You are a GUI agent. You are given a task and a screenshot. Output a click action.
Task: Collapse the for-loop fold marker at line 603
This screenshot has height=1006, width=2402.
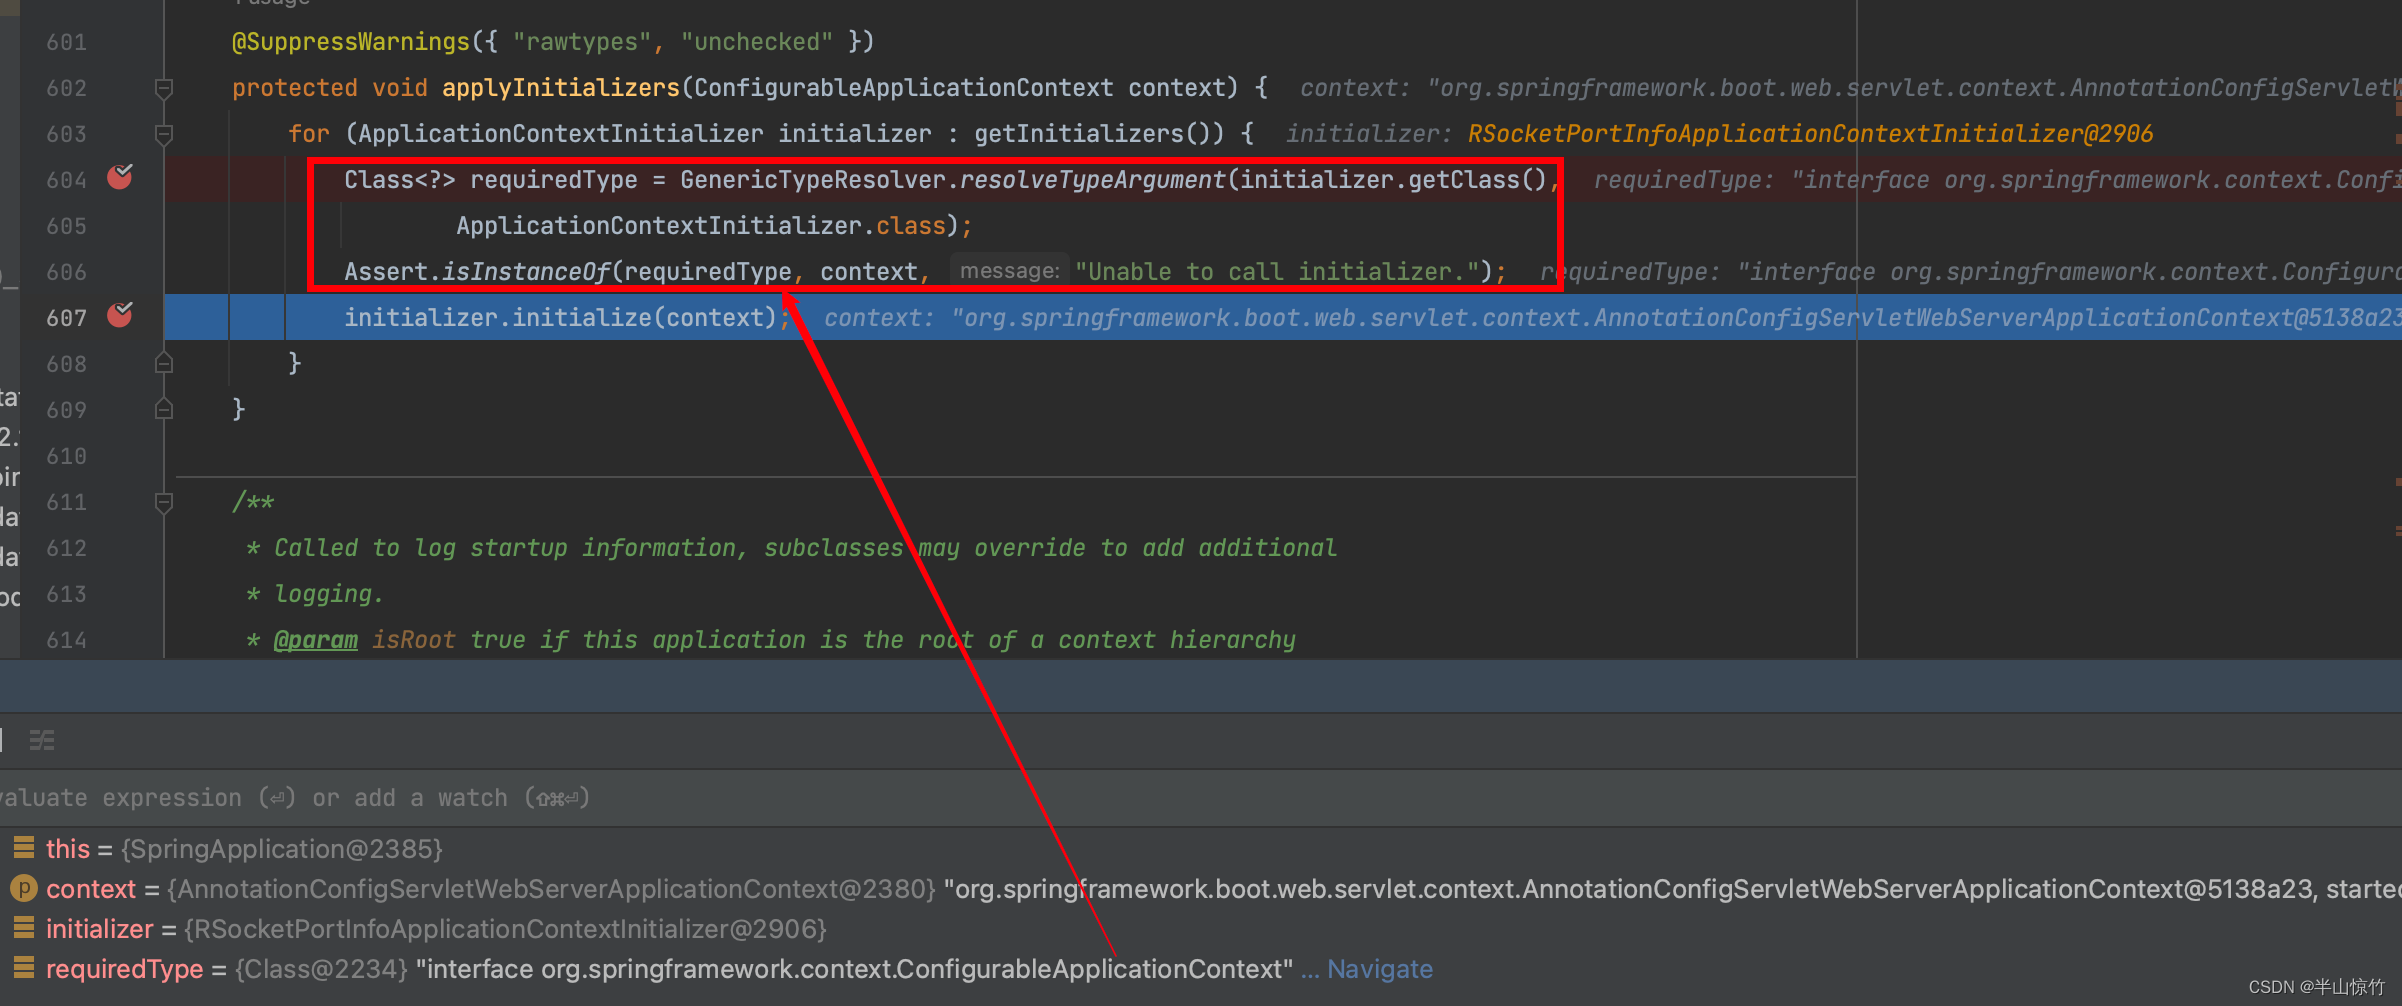[x=164, y=134]
